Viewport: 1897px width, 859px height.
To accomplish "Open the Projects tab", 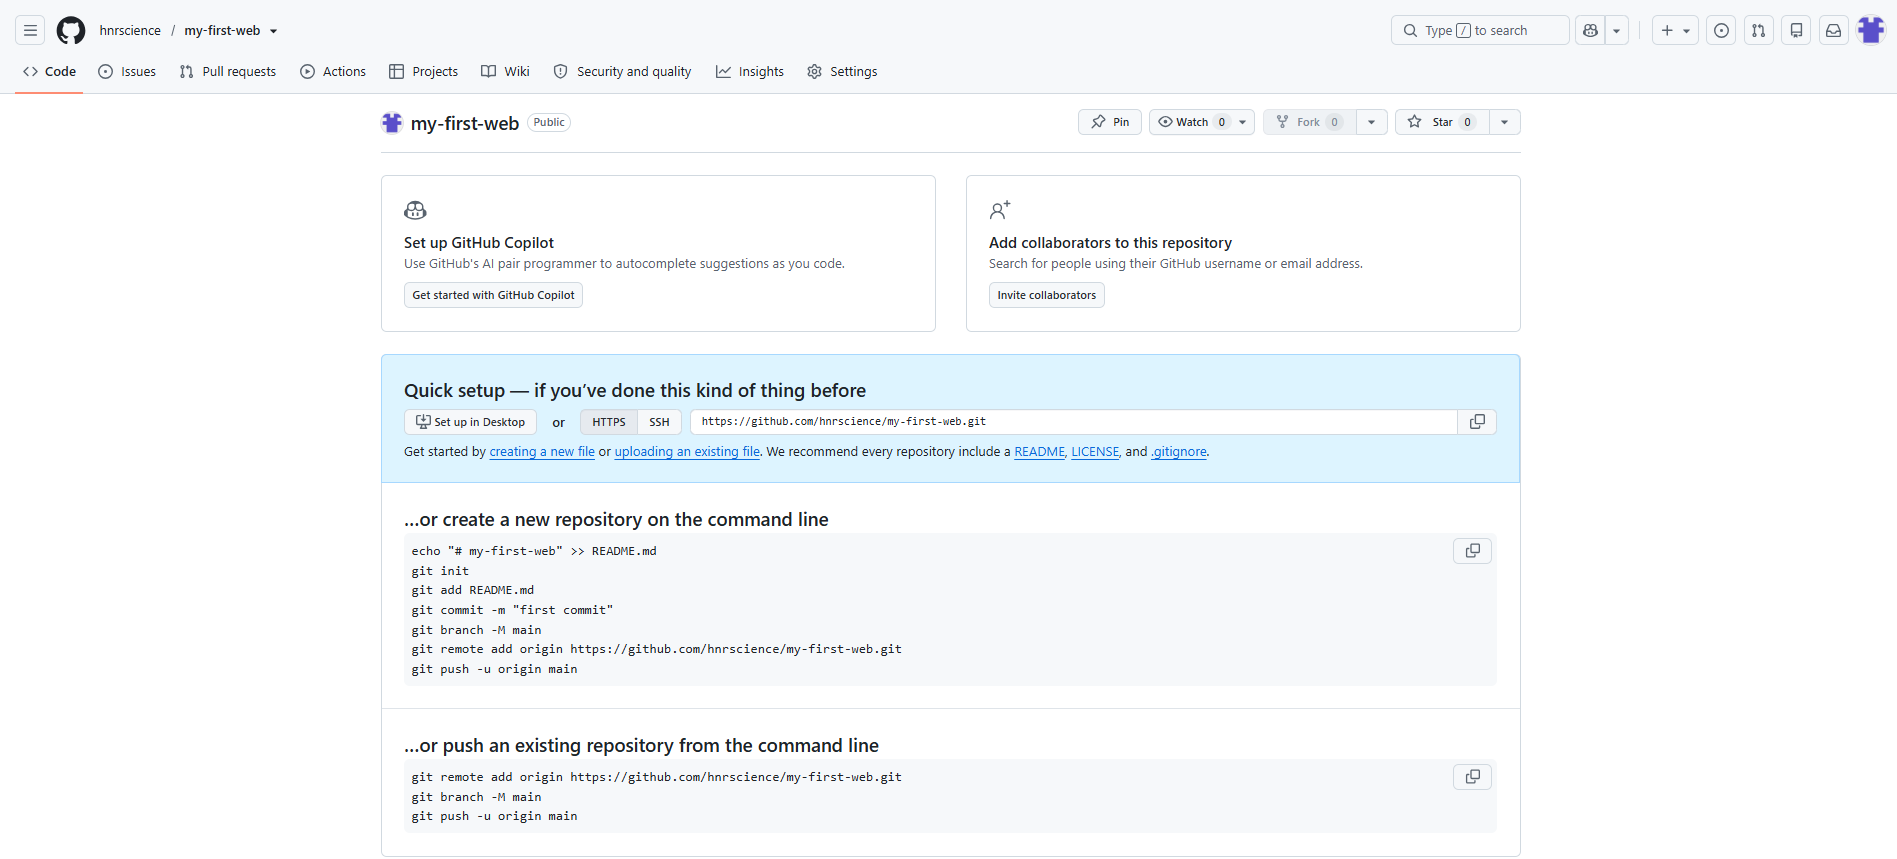I will click(x=423, y=71).
